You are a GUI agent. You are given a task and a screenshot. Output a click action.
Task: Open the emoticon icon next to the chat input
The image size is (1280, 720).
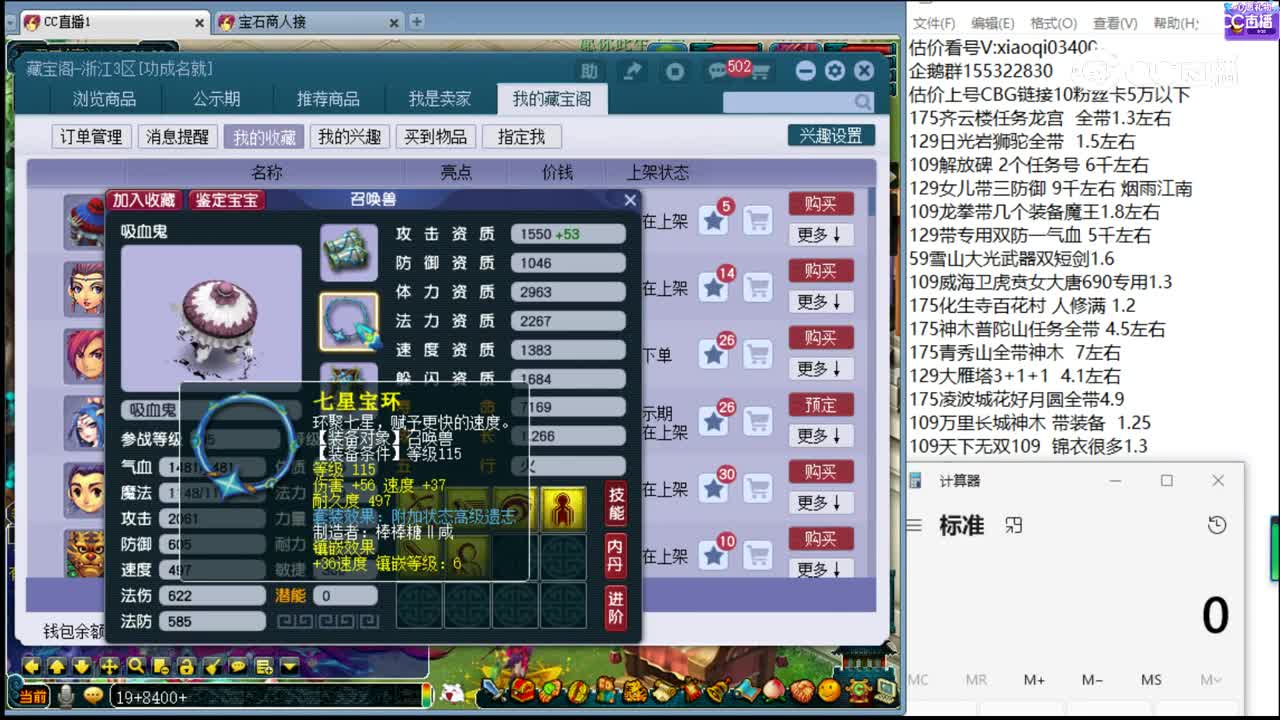[93, 697]
